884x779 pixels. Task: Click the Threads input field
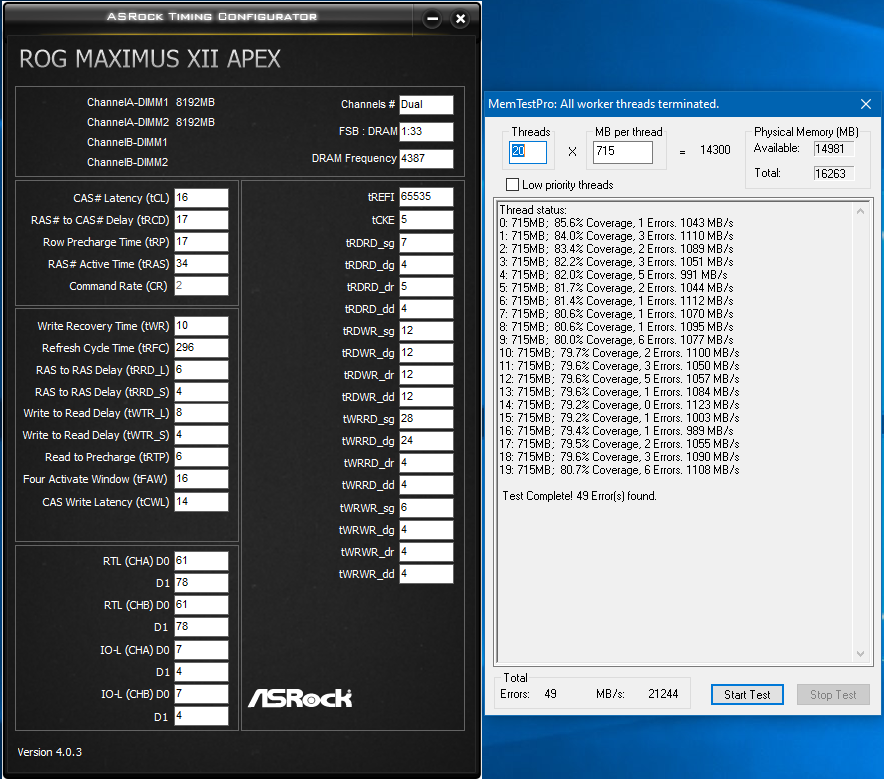(528, 152)
